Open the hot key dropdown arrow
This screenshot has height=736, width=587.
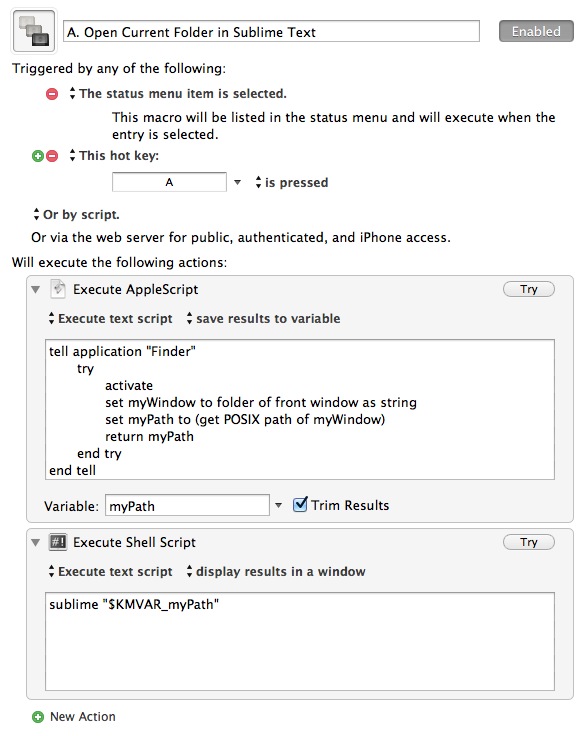pyautogui.click(x=237, y=182)
